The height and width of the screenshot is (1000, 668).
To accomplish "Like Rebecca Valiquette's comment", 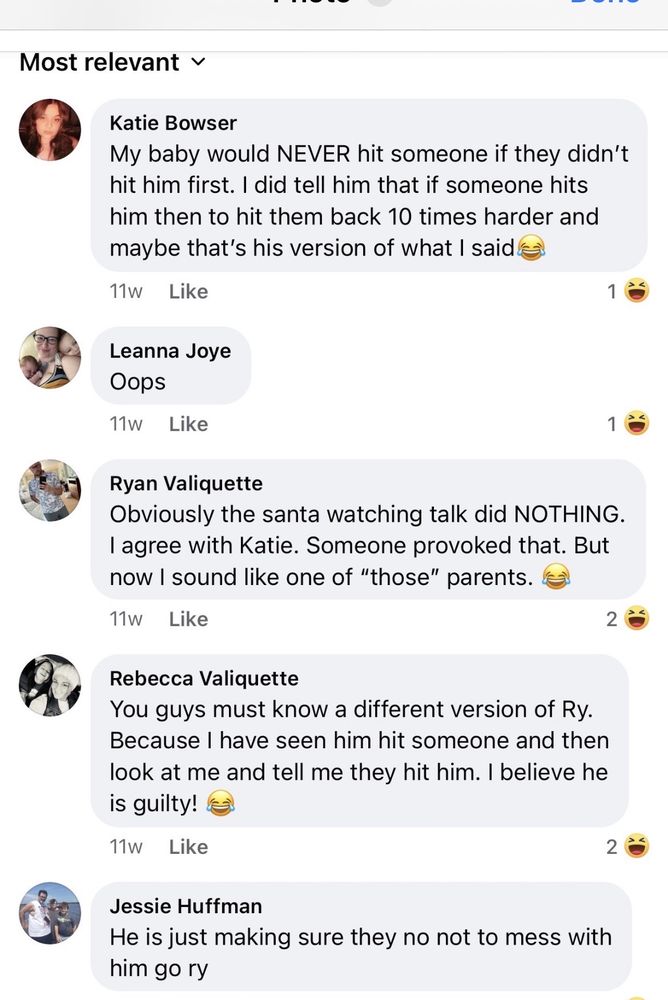I will (188, 847).
